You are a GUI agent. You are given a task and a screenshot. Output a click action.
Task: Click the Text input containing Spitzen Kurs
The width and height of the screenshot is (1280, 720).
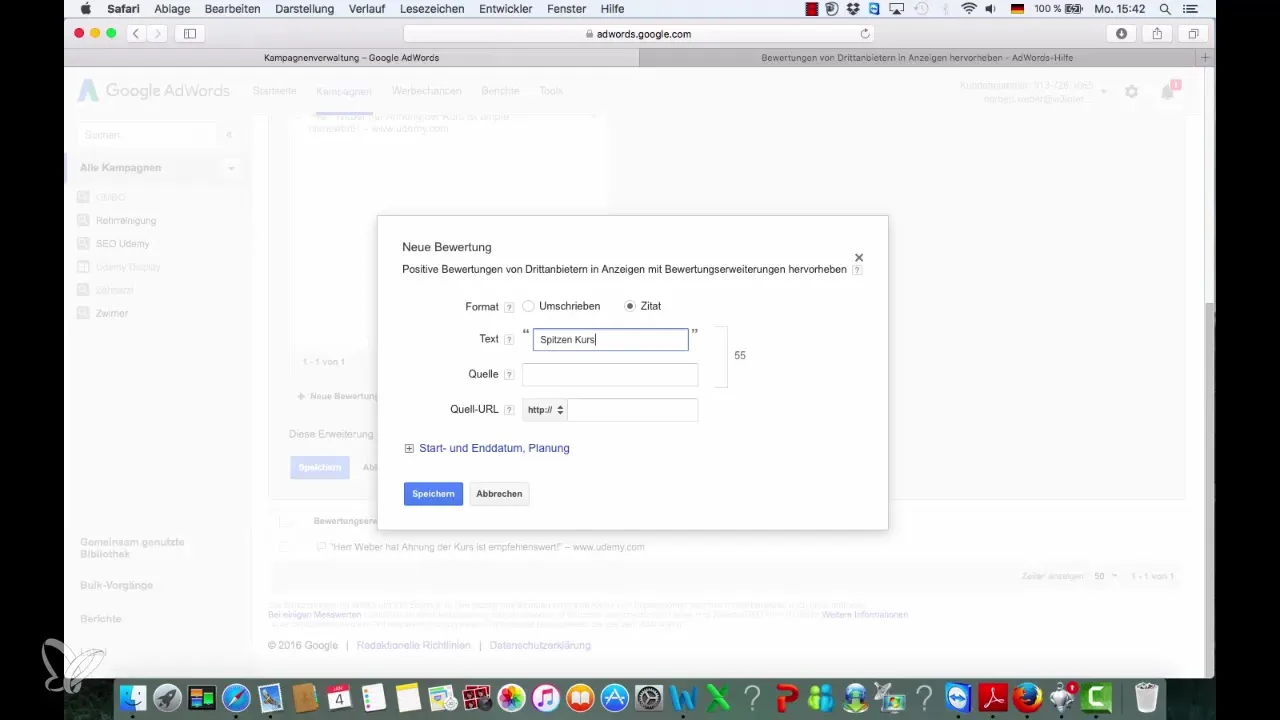coord(610,340)
